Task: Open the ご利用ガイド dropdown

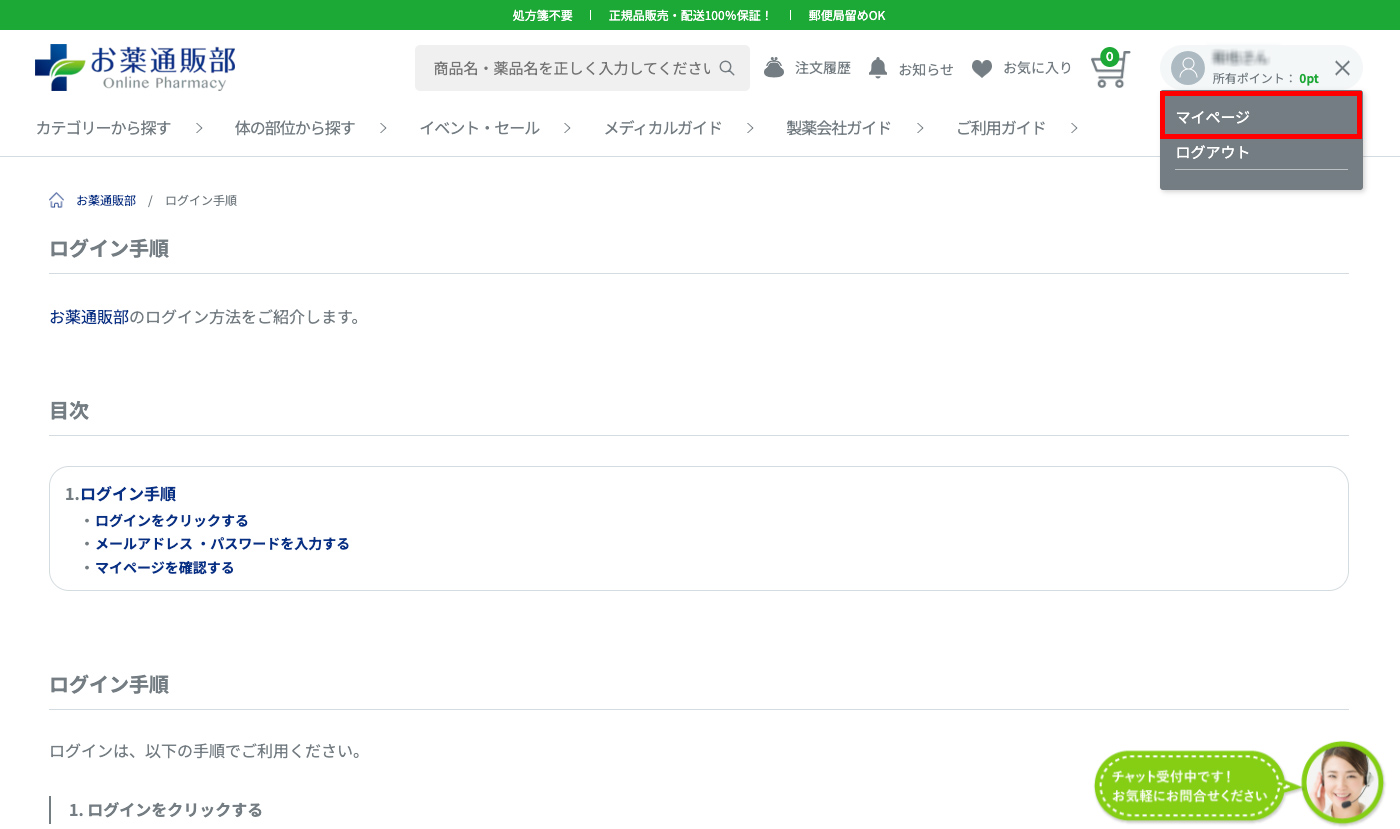Action: (1001, 128)
